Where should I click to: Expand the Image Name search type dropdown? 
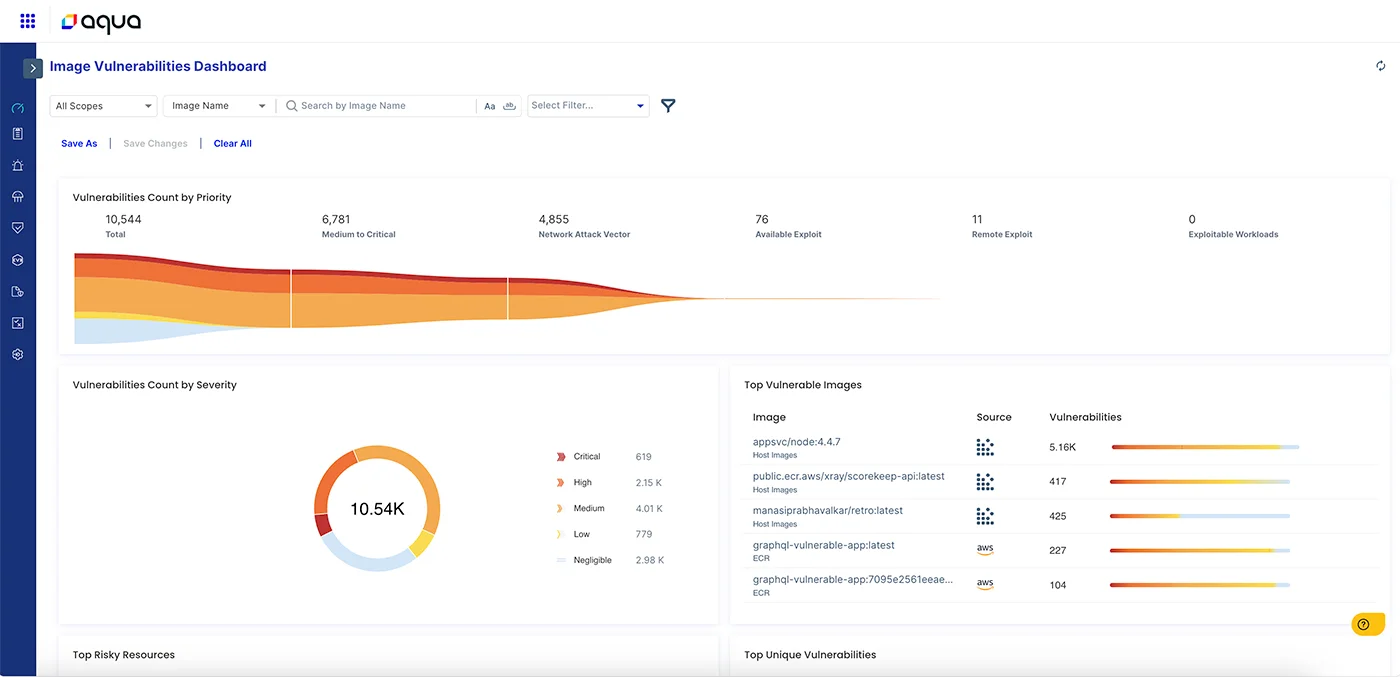(217, 105)
